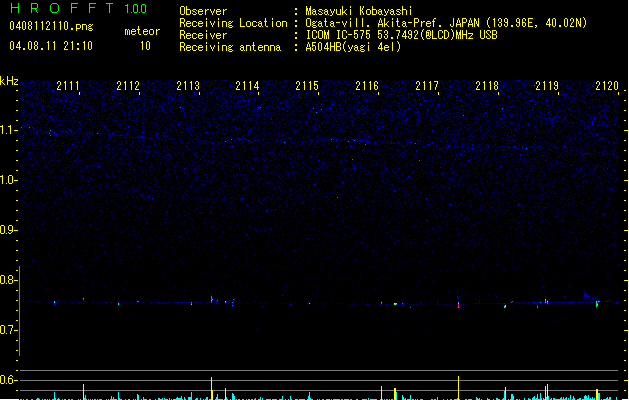The height and width of the screenshot is (400, 629).
Task: Click the 2117 time axis marker
Action: (427, 86)
